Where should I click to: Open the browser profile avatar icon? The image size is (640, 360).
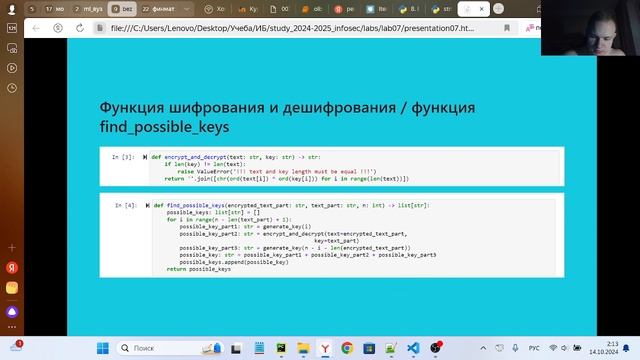tap(11, 9)
